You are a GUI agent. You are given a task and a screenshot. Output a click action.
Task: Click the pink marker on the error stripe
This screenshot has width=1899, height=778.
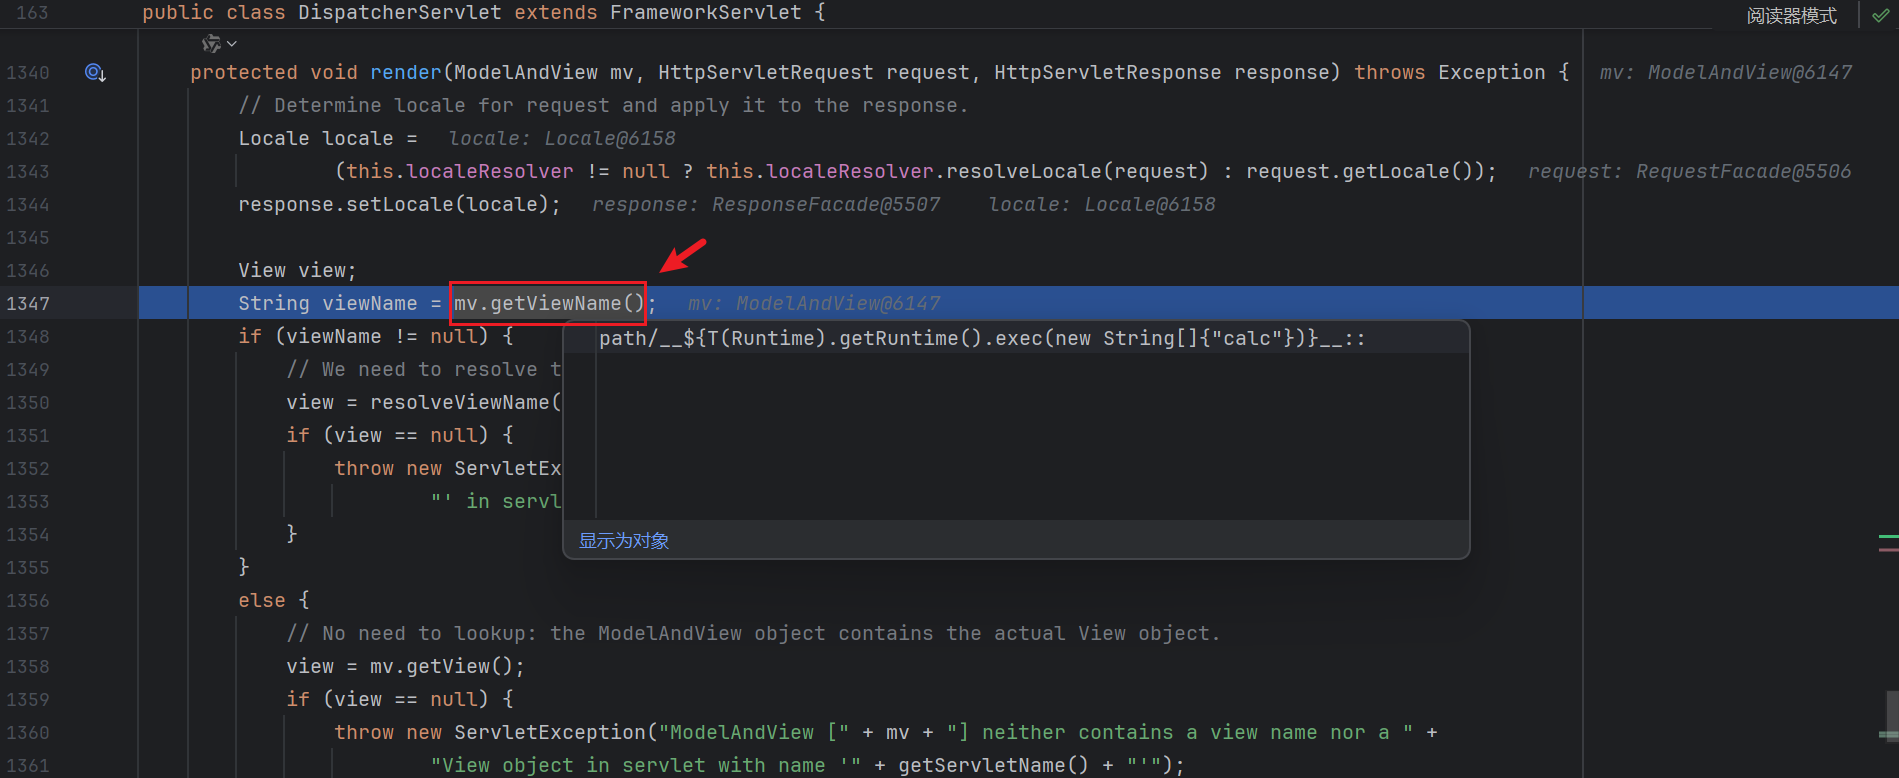point(1888,550)
